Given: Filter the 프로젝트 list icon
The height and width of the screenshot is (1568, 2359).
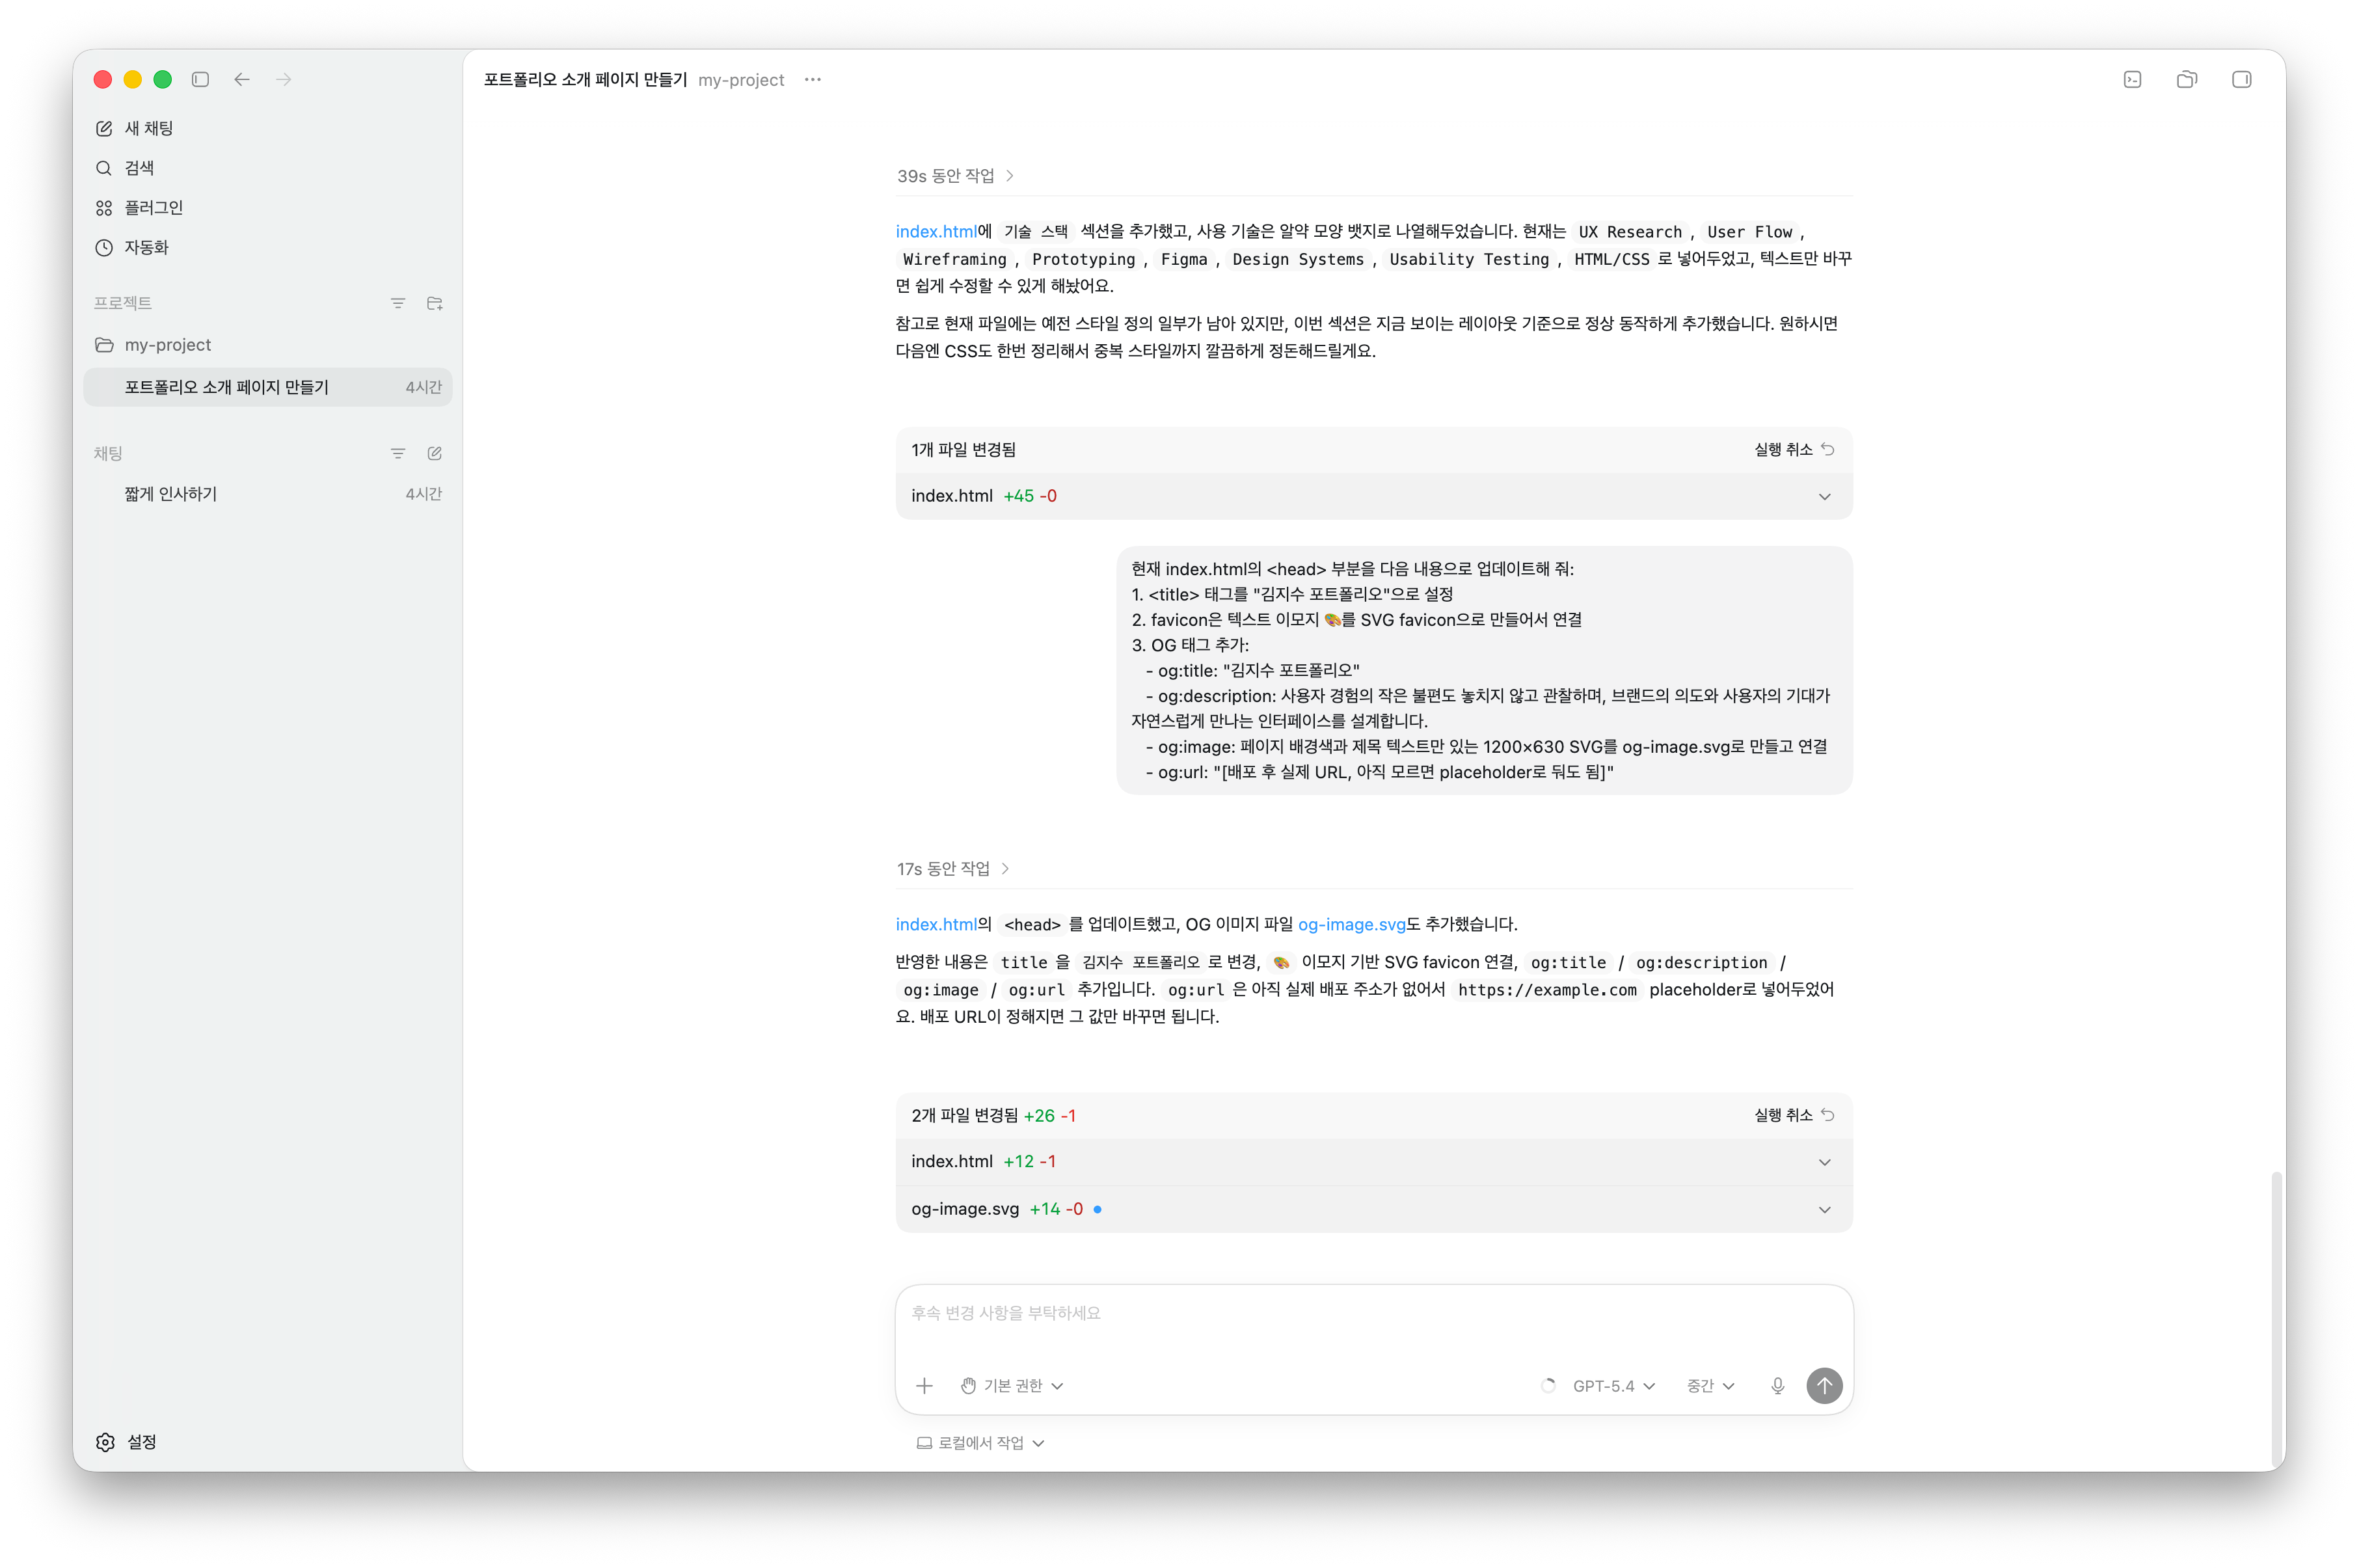Looking at the screenshot, I should (398, 303).
